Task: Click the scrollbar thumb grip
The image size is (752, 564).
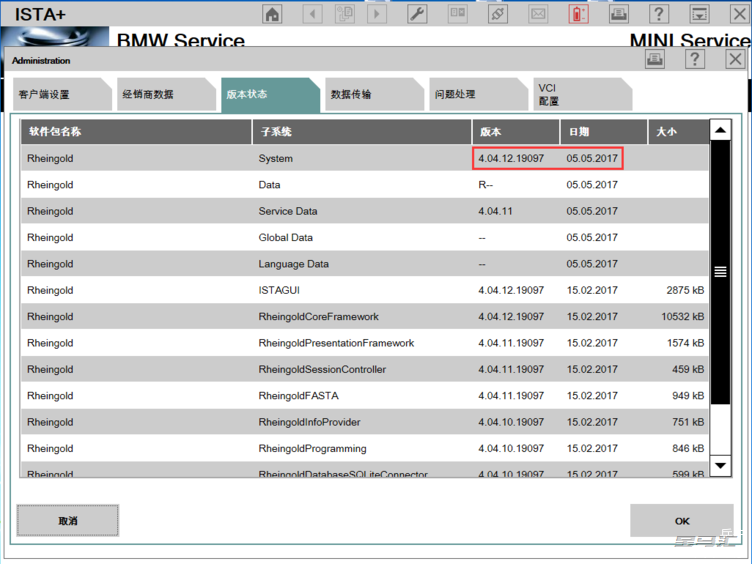Action: point(720,272)
